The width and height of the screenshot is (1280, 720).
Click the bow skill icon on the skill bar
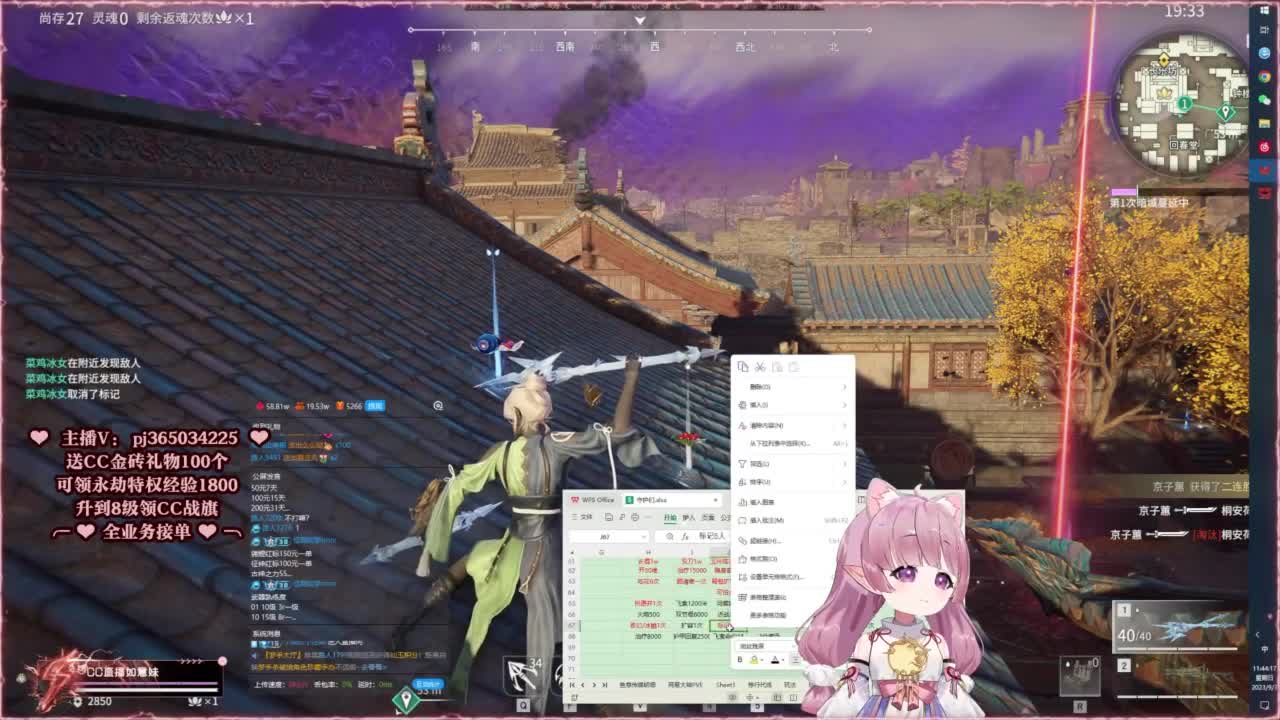(x=522, y=674)
